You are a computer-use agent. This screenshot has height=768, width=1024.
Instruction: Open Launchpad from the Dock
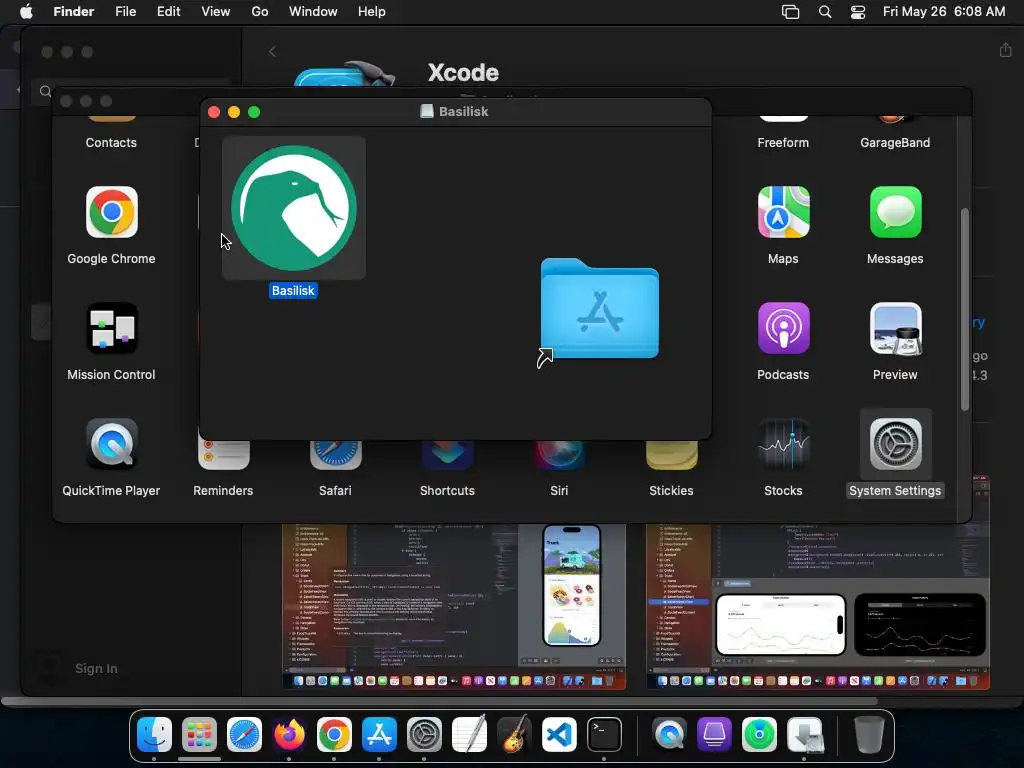click(x=199, y=734)
